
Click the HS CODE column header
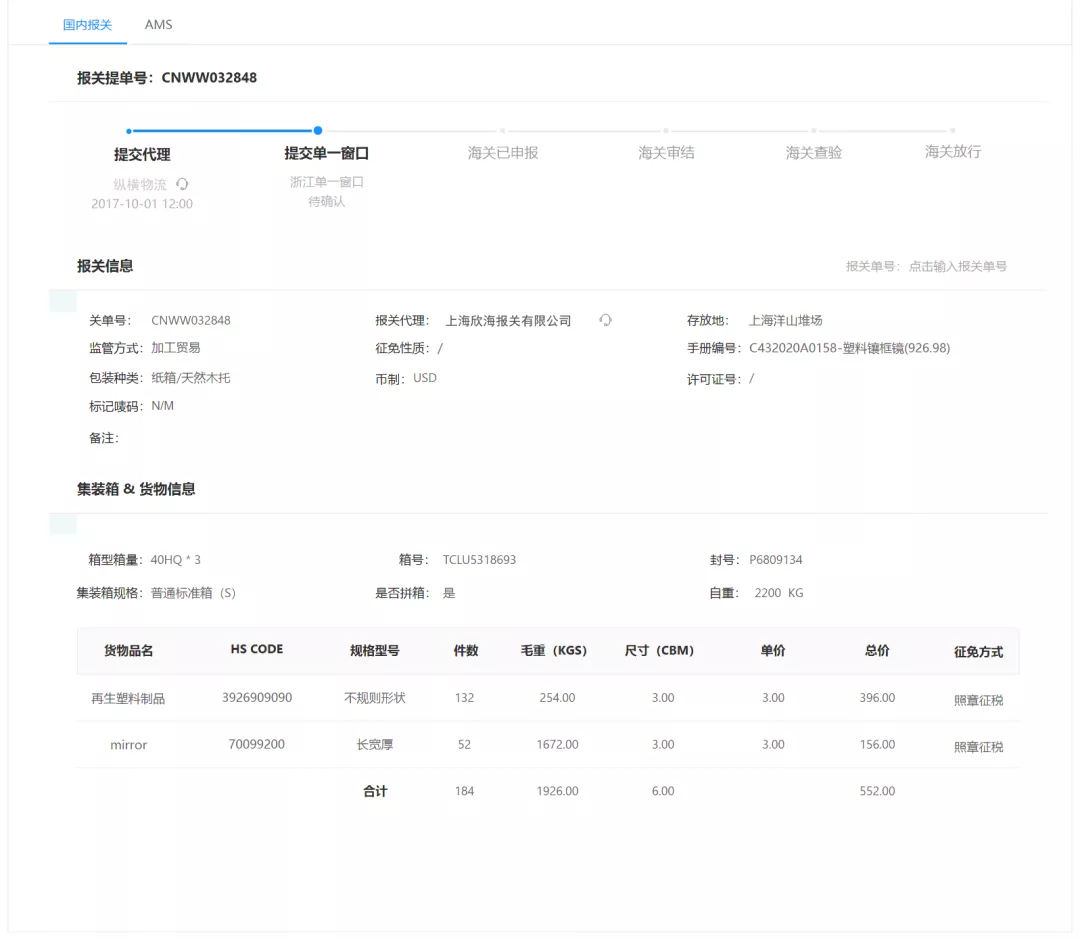click(256, 650)
